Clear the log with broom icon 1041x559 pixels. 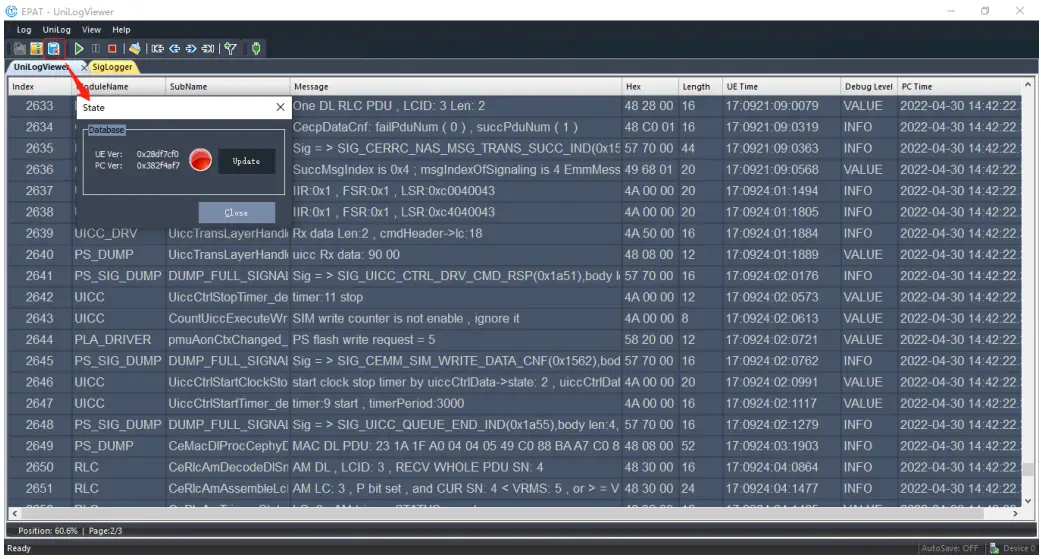135,48
